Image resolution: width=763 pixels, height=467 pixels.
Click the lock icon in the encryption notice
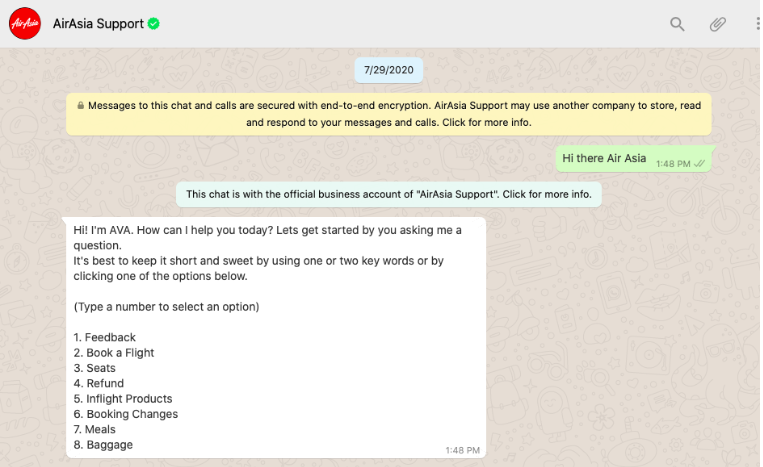click(x=80, y=105)
